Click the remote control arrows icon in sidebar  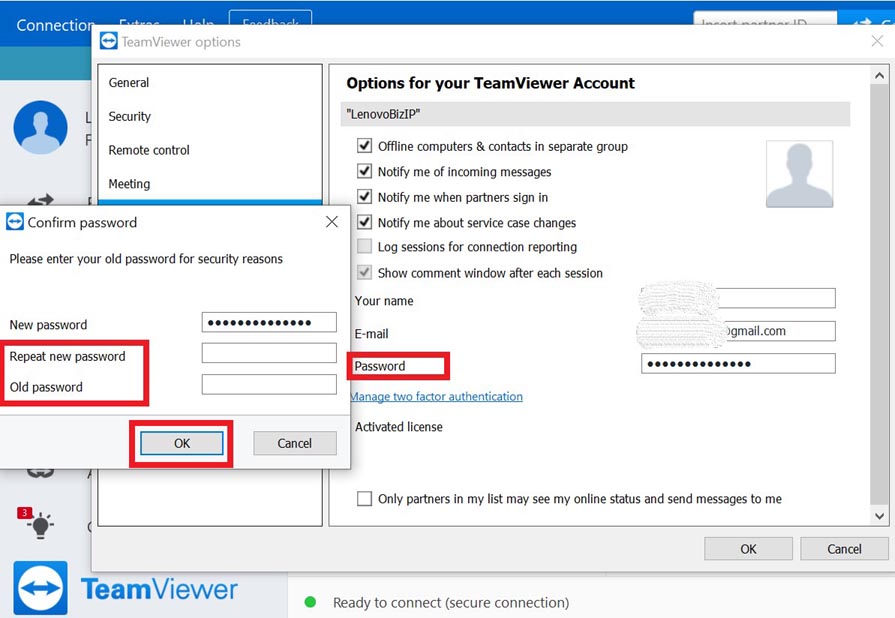click(x=41, y=200)
